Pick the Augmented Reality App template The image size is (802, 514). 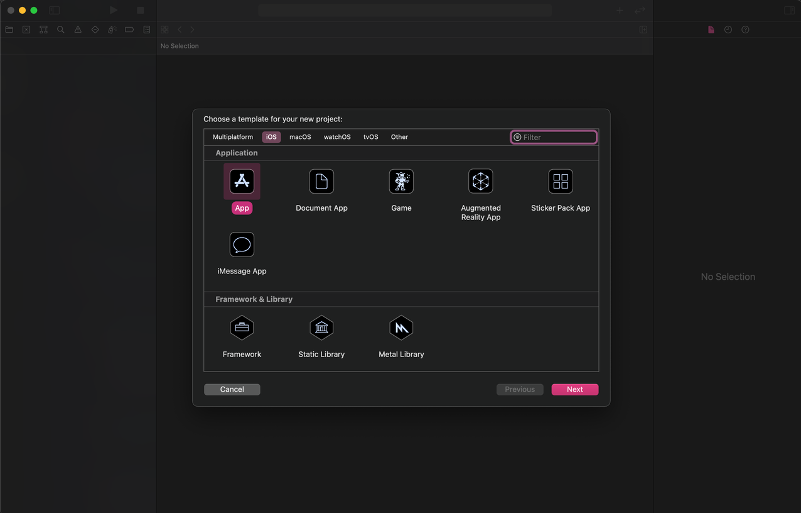(x=480, y=194)
